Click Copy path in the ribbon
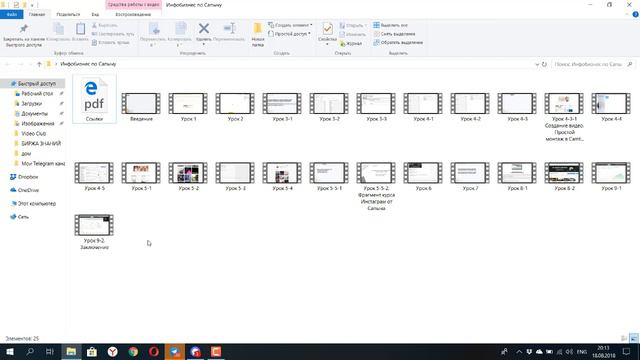Screen dimensions: 640x360 113,34
